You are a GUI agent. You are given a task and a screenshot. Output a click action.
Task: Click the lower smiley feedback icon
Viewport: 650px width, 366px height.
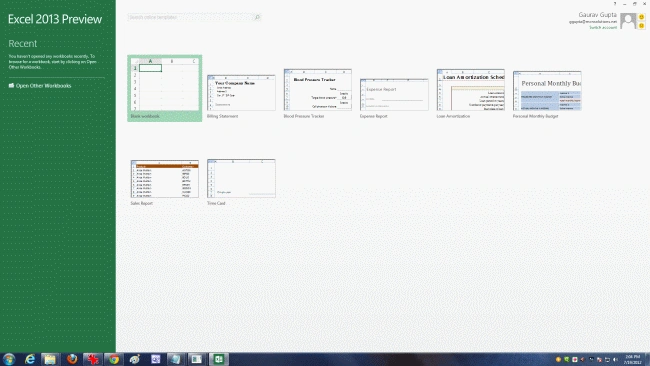[x=641, y=26]
